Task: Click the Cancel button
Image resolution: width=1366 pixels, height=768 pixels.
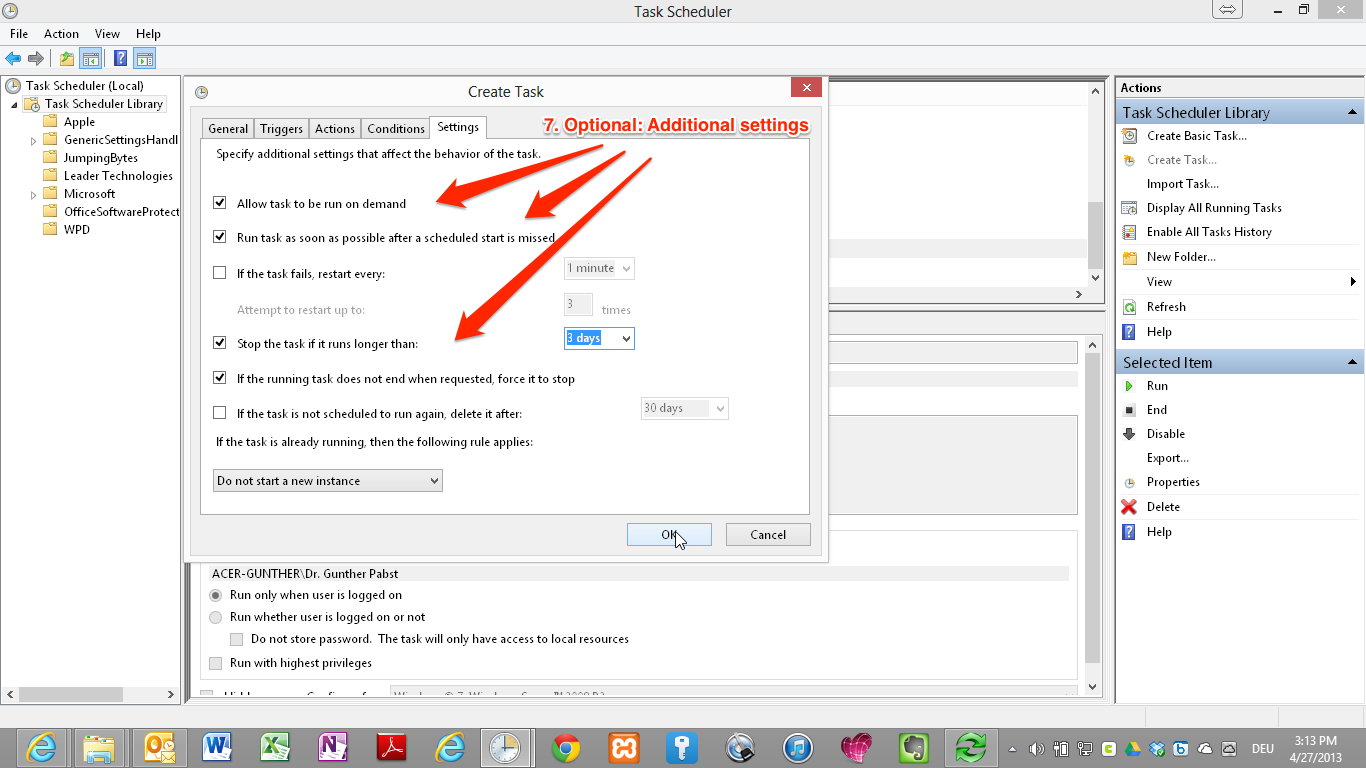Action: click(x=767, y=535)
